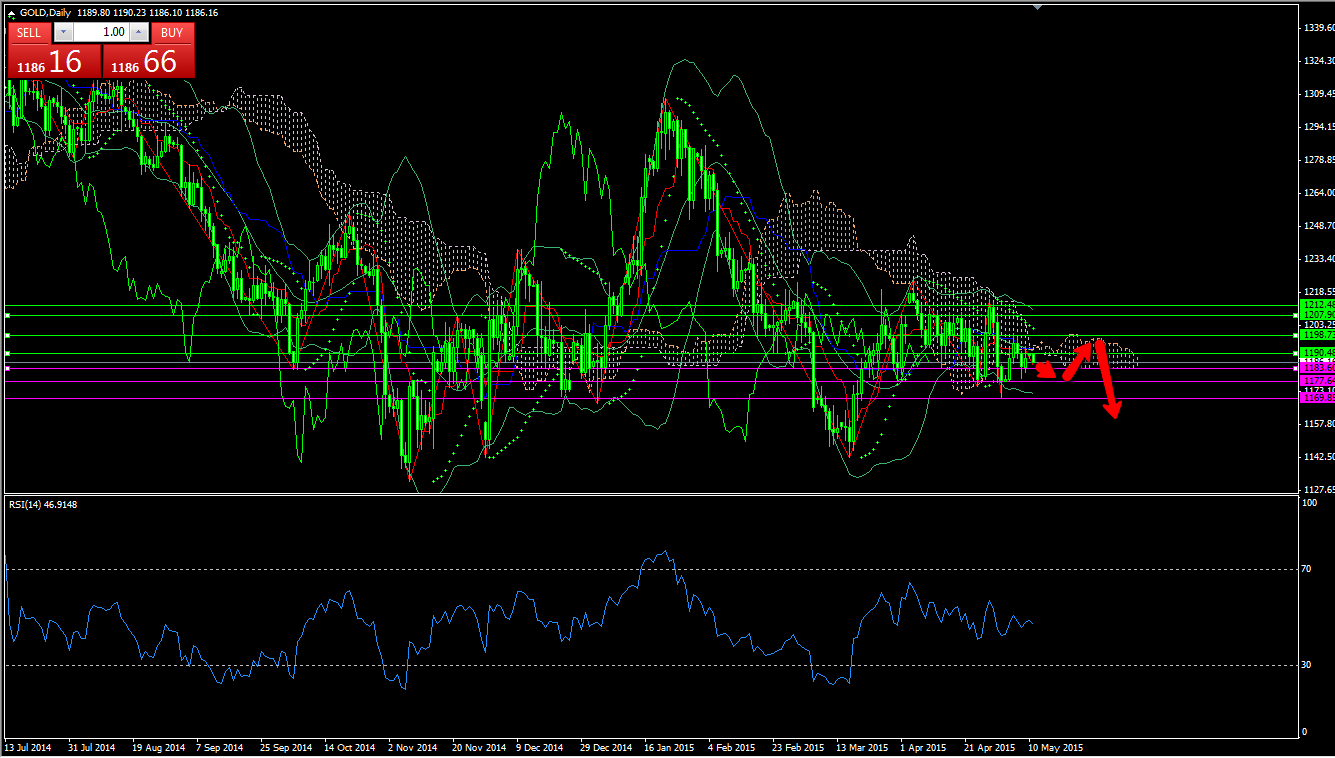Click the 29 Dec 2014 date label

(606, 747)
